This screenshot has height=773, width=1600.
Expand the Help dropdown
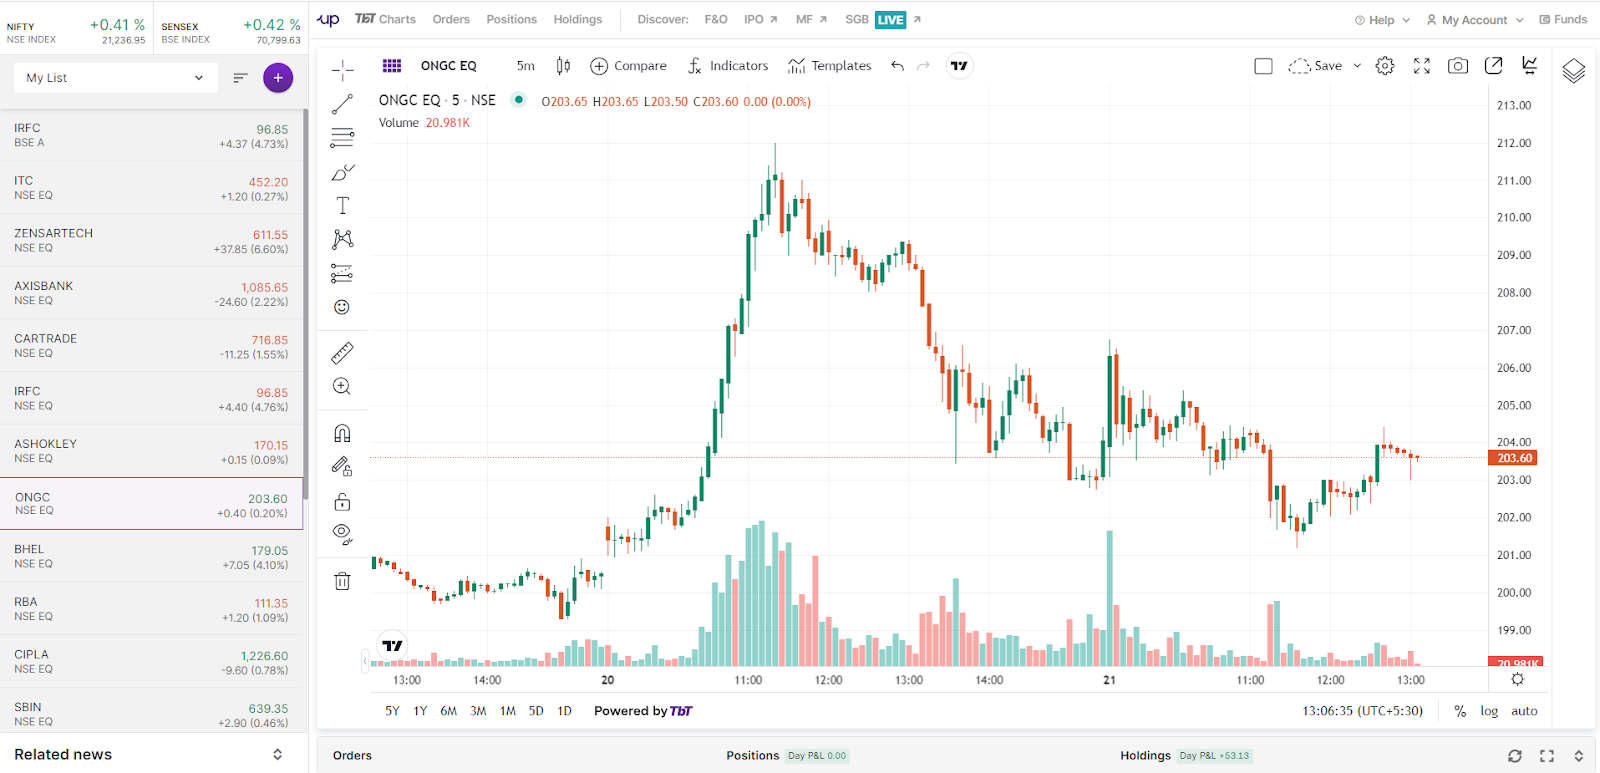[x=1382, y=20]
